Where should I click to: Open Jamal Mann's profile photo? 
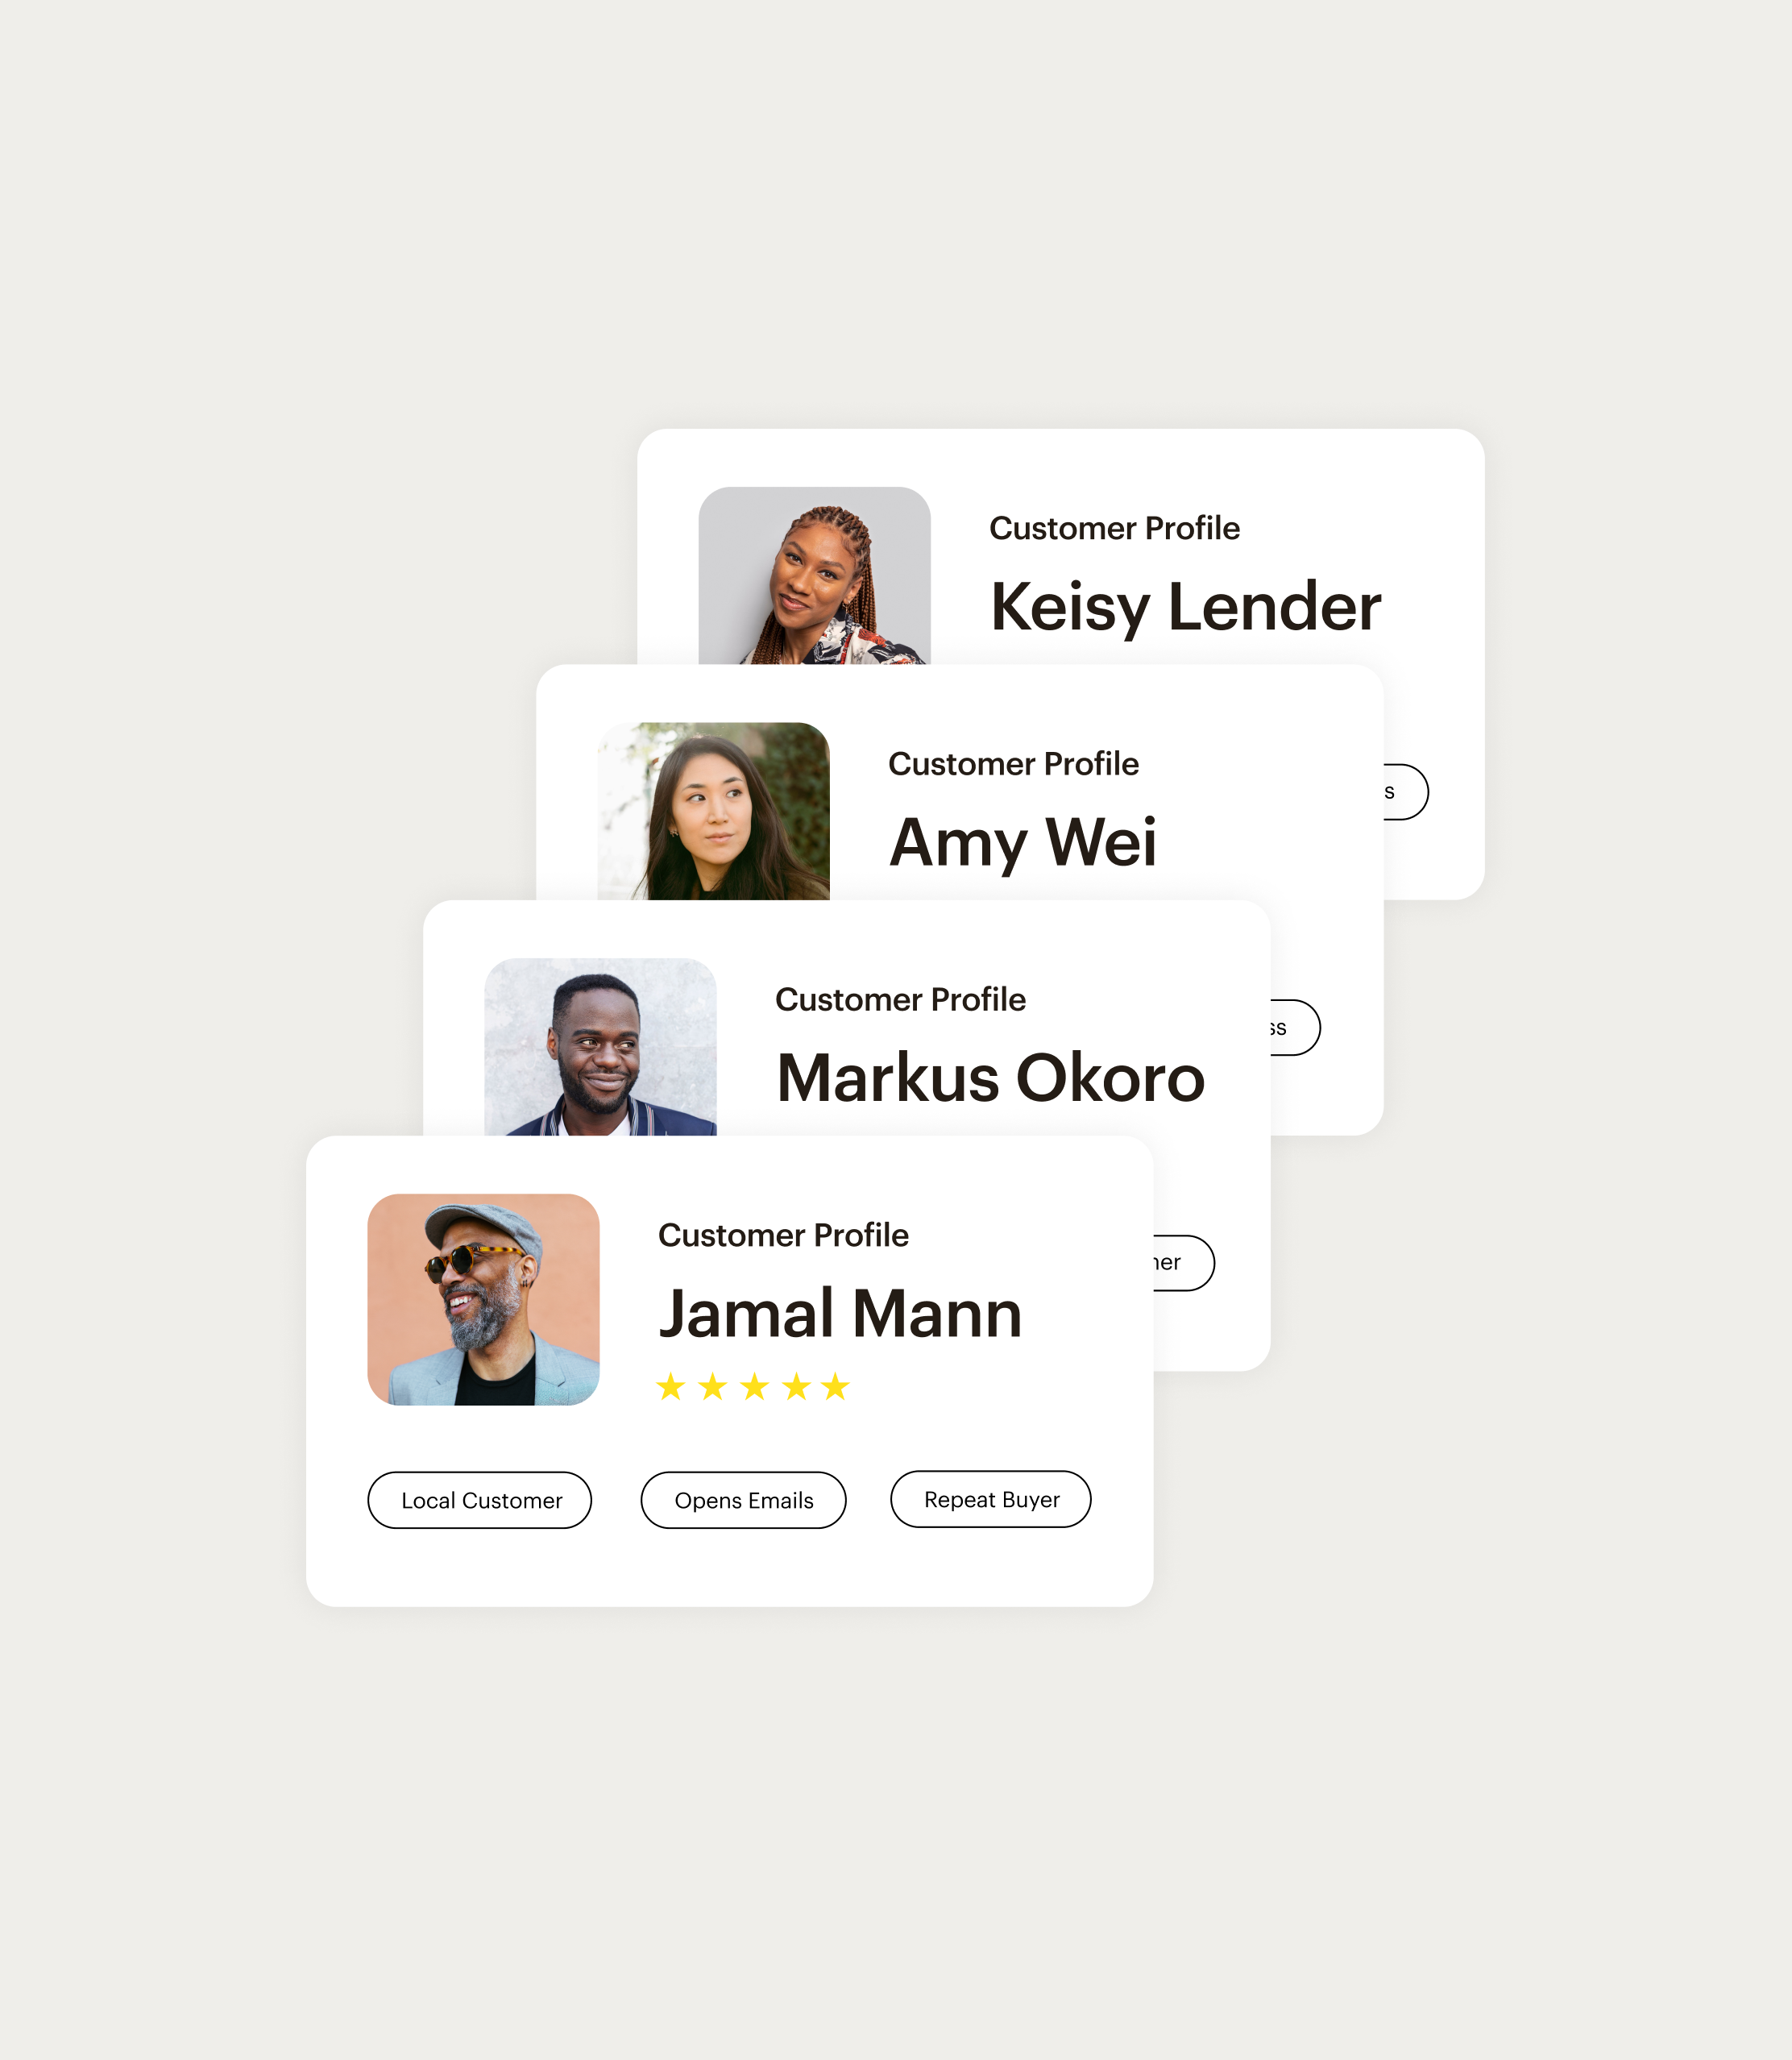tap(483, 1299)
